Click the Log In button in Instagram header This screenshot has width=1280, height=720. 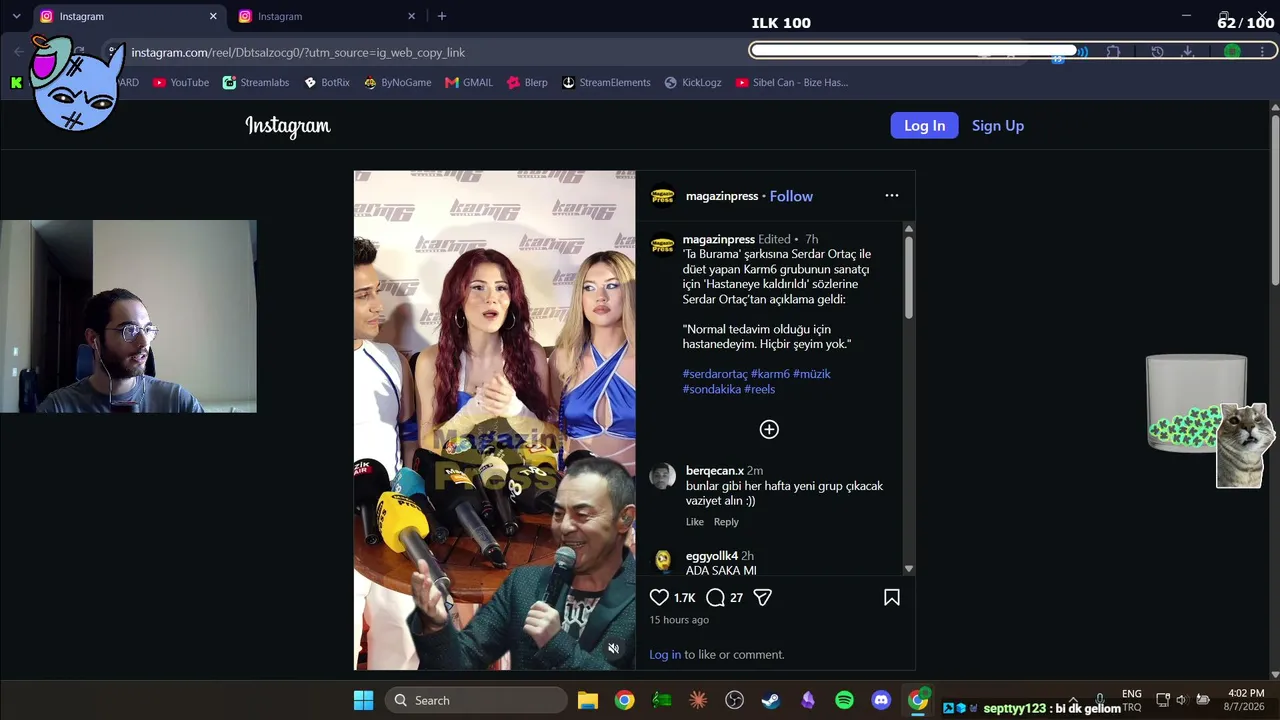(925, 125)
